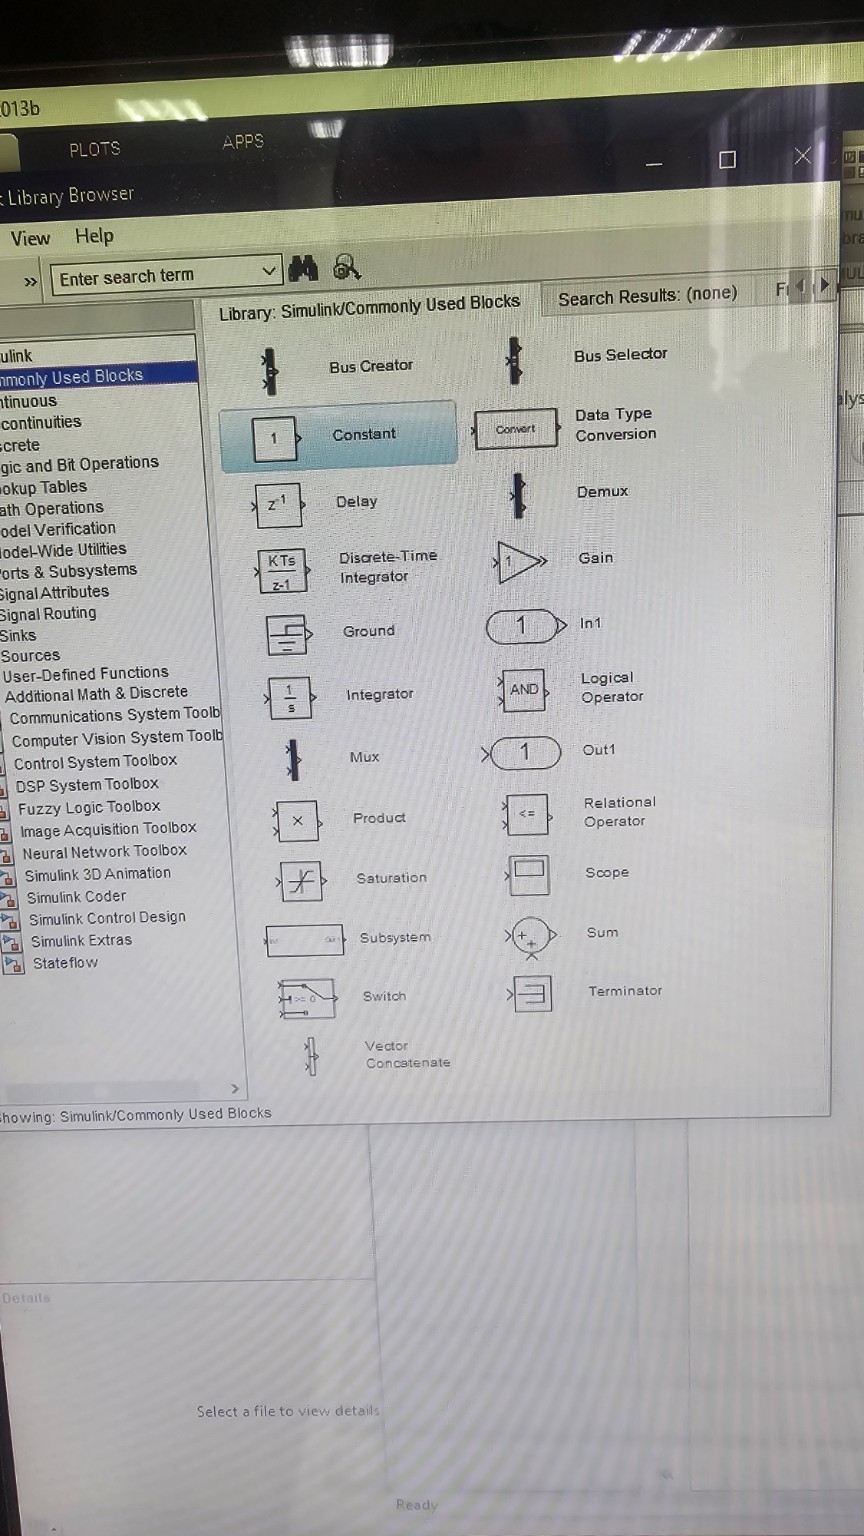This screenshot has height=1536, width=864.
Task: Open the Stateflow library
Action: (x=65, y=963)
